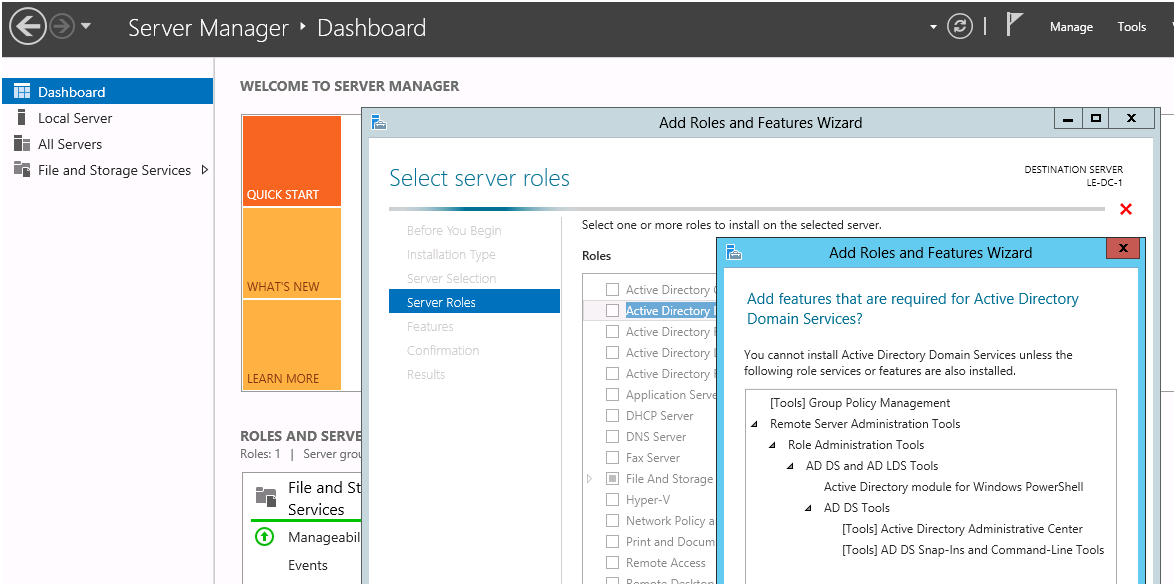Select Features step in the wizard

point(430,326)
